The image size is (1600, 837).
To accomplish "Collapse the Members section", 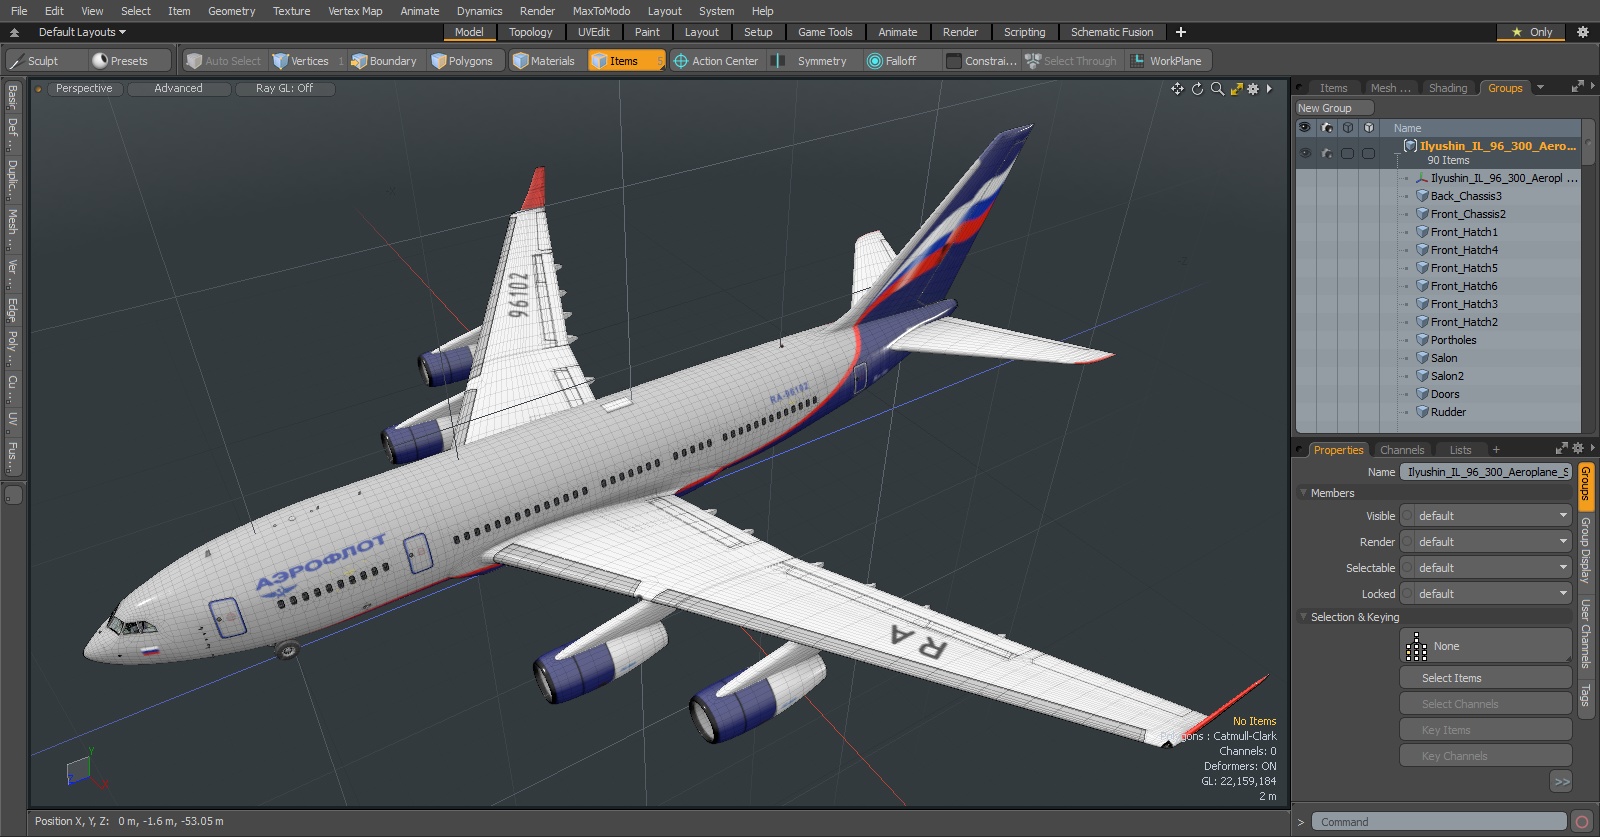I will click(x=1304, y=493).
